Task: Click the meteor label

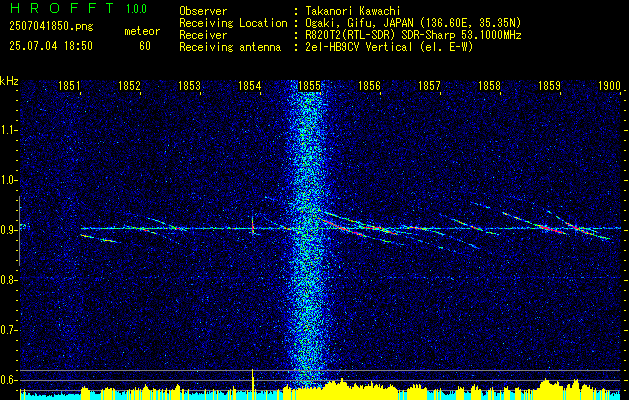Action: pyautogui.click(x=142, y=31)
